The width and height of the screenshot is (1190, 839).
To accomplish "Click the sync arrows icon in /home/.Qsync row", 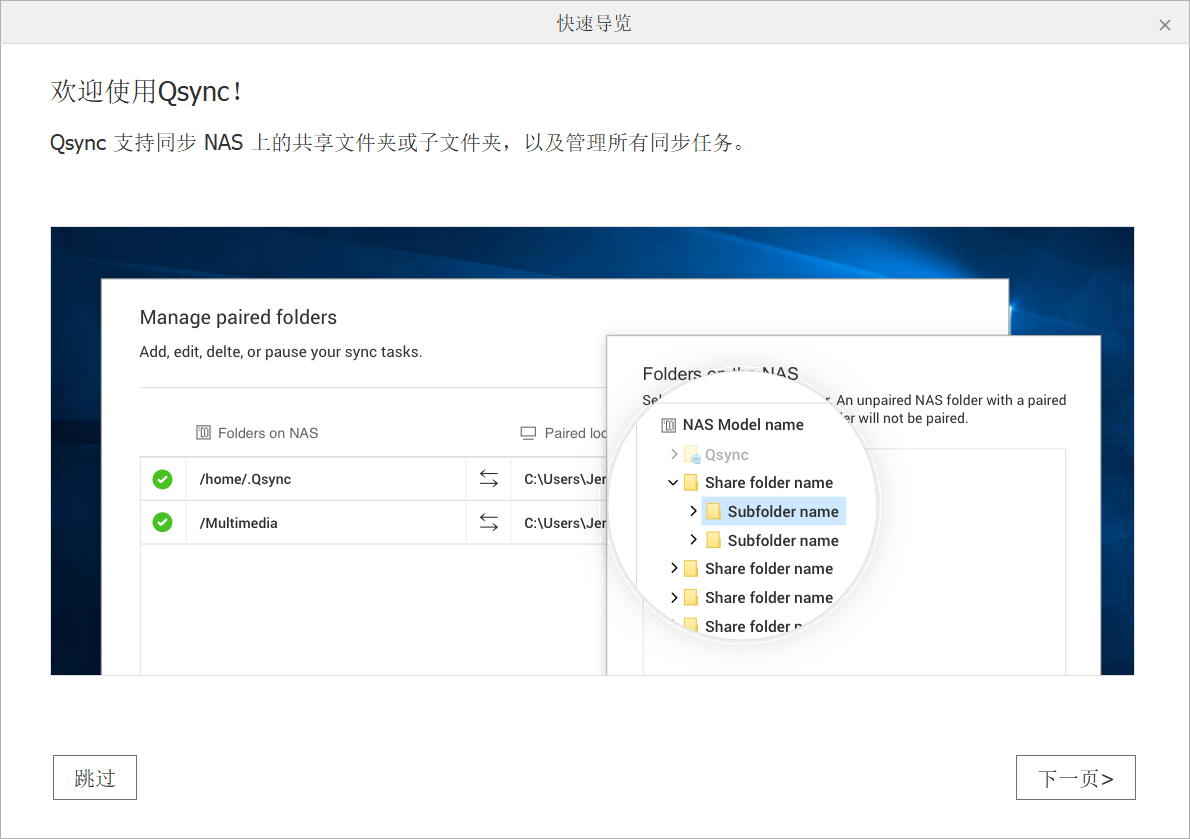I will tap(489, 479).
